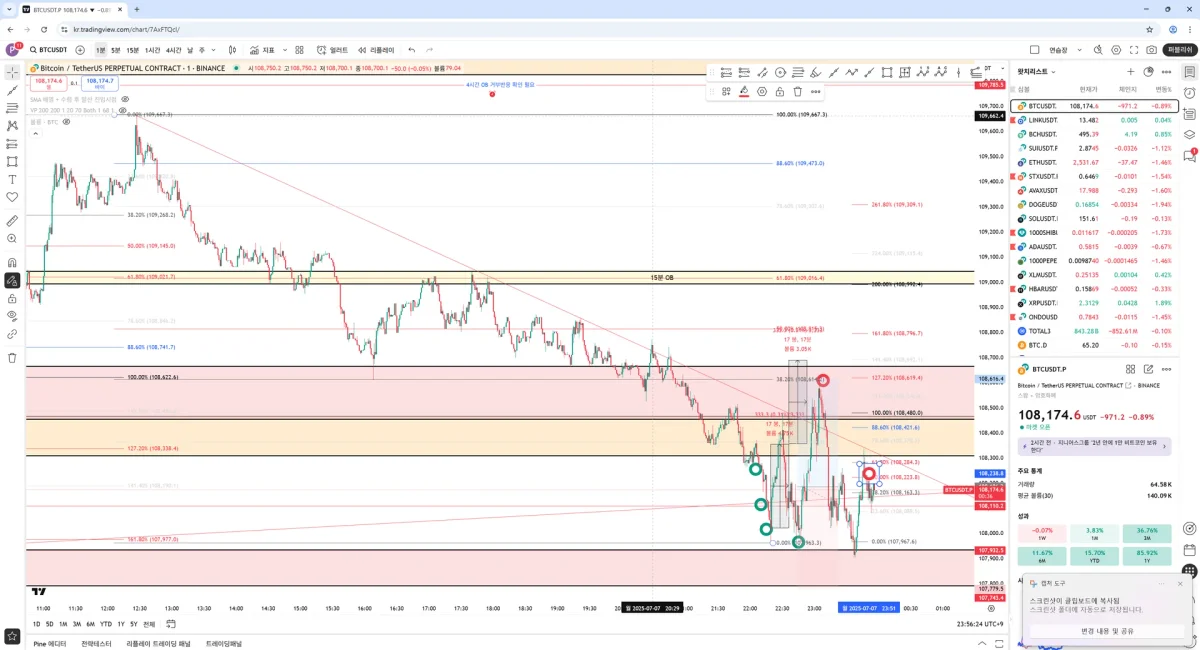Open the indicator templates grid icon
1200x650 pixels.
click(x=299, y=50)
